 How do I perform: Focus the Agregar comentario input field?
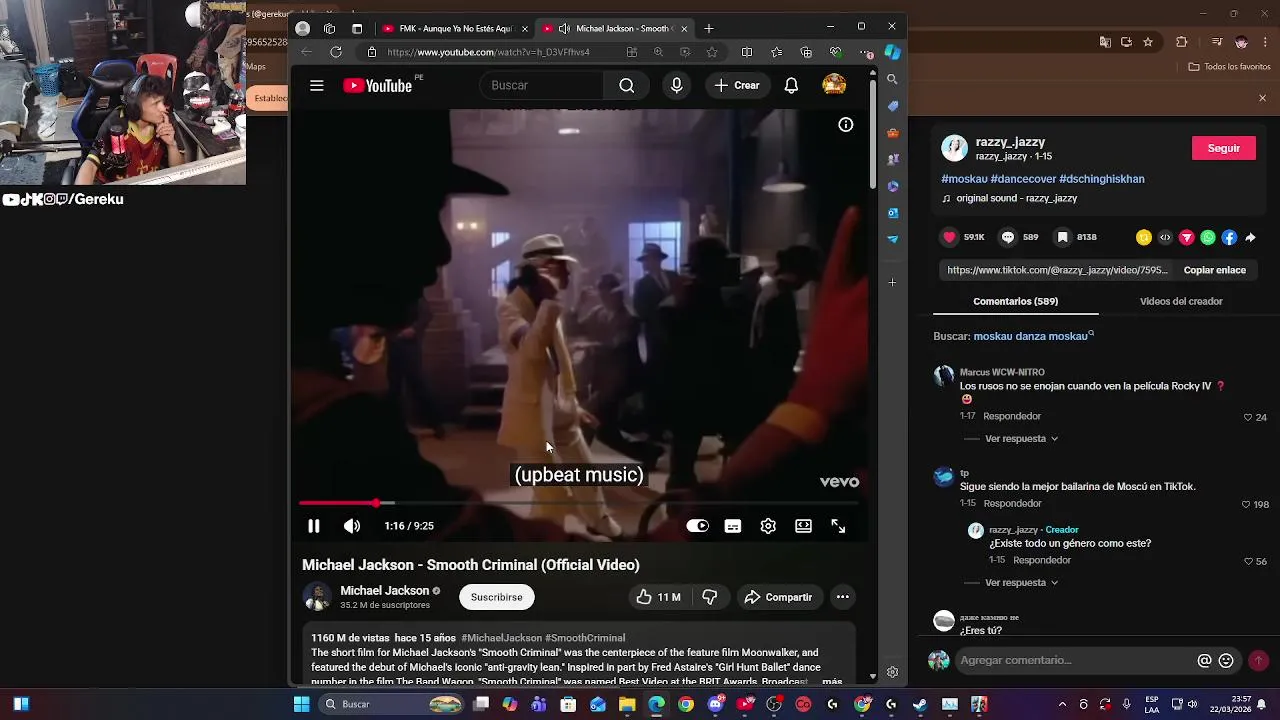click(1075, 660)
